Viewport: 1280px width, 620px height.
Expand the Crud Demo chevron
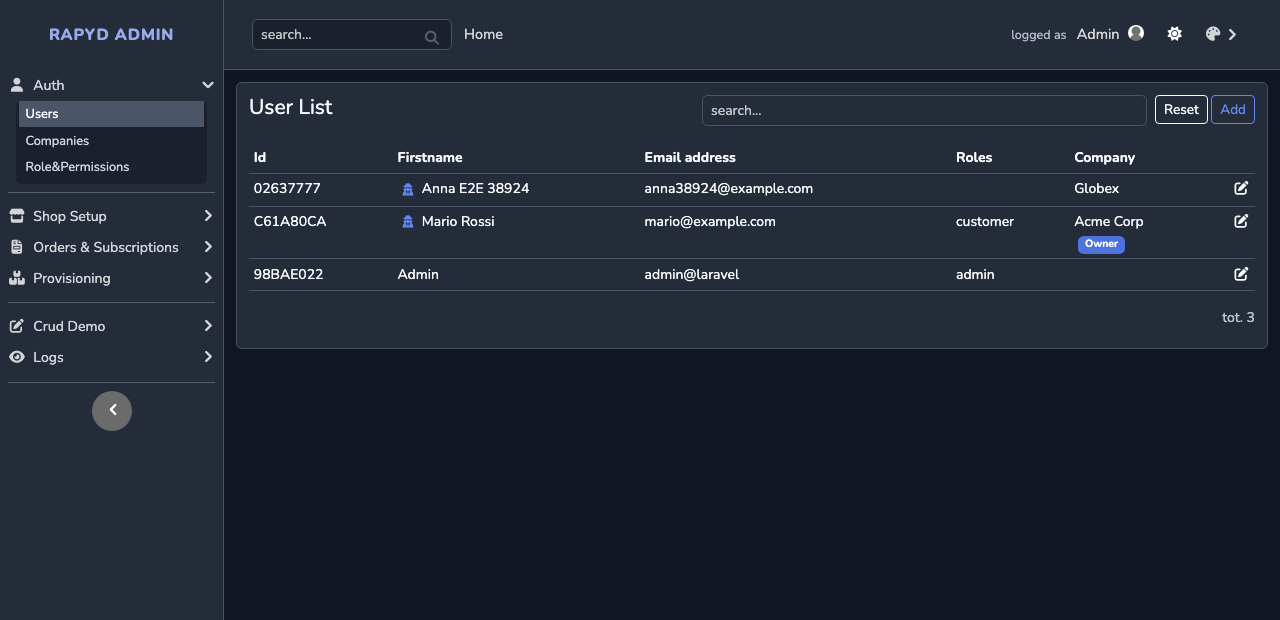click(208, 326)
